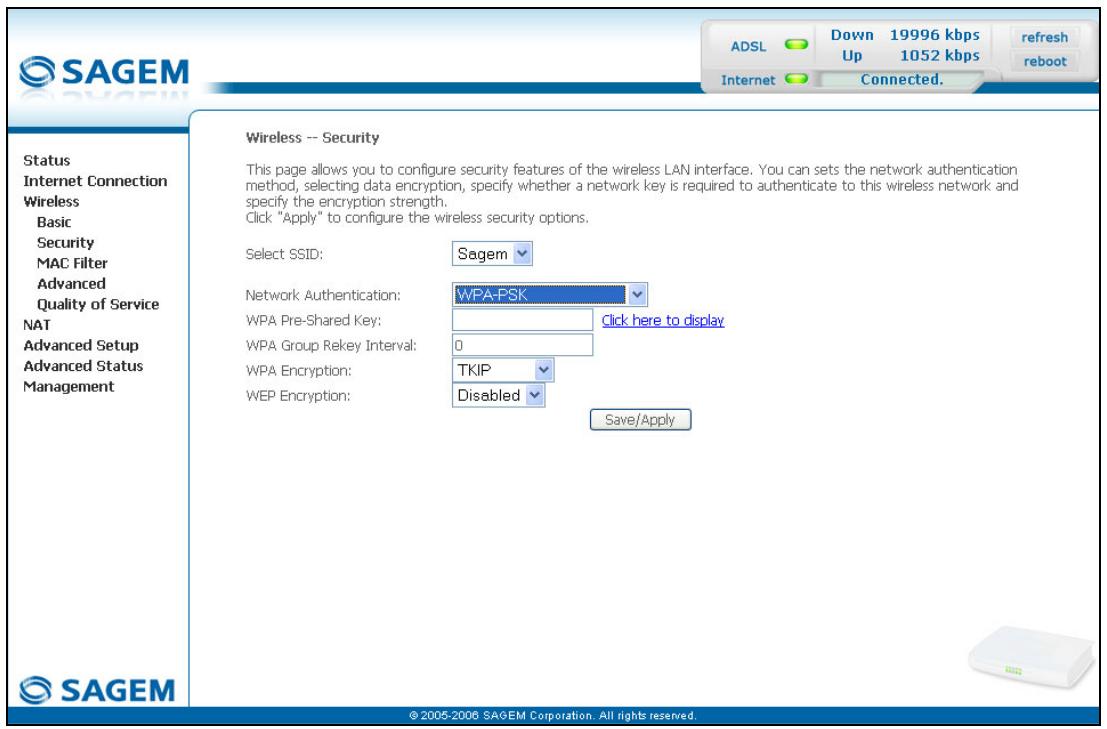The image size is (1107, 729).
Task: Click the 'Down 19996 kbps' speed value
Action: point(905,35)
